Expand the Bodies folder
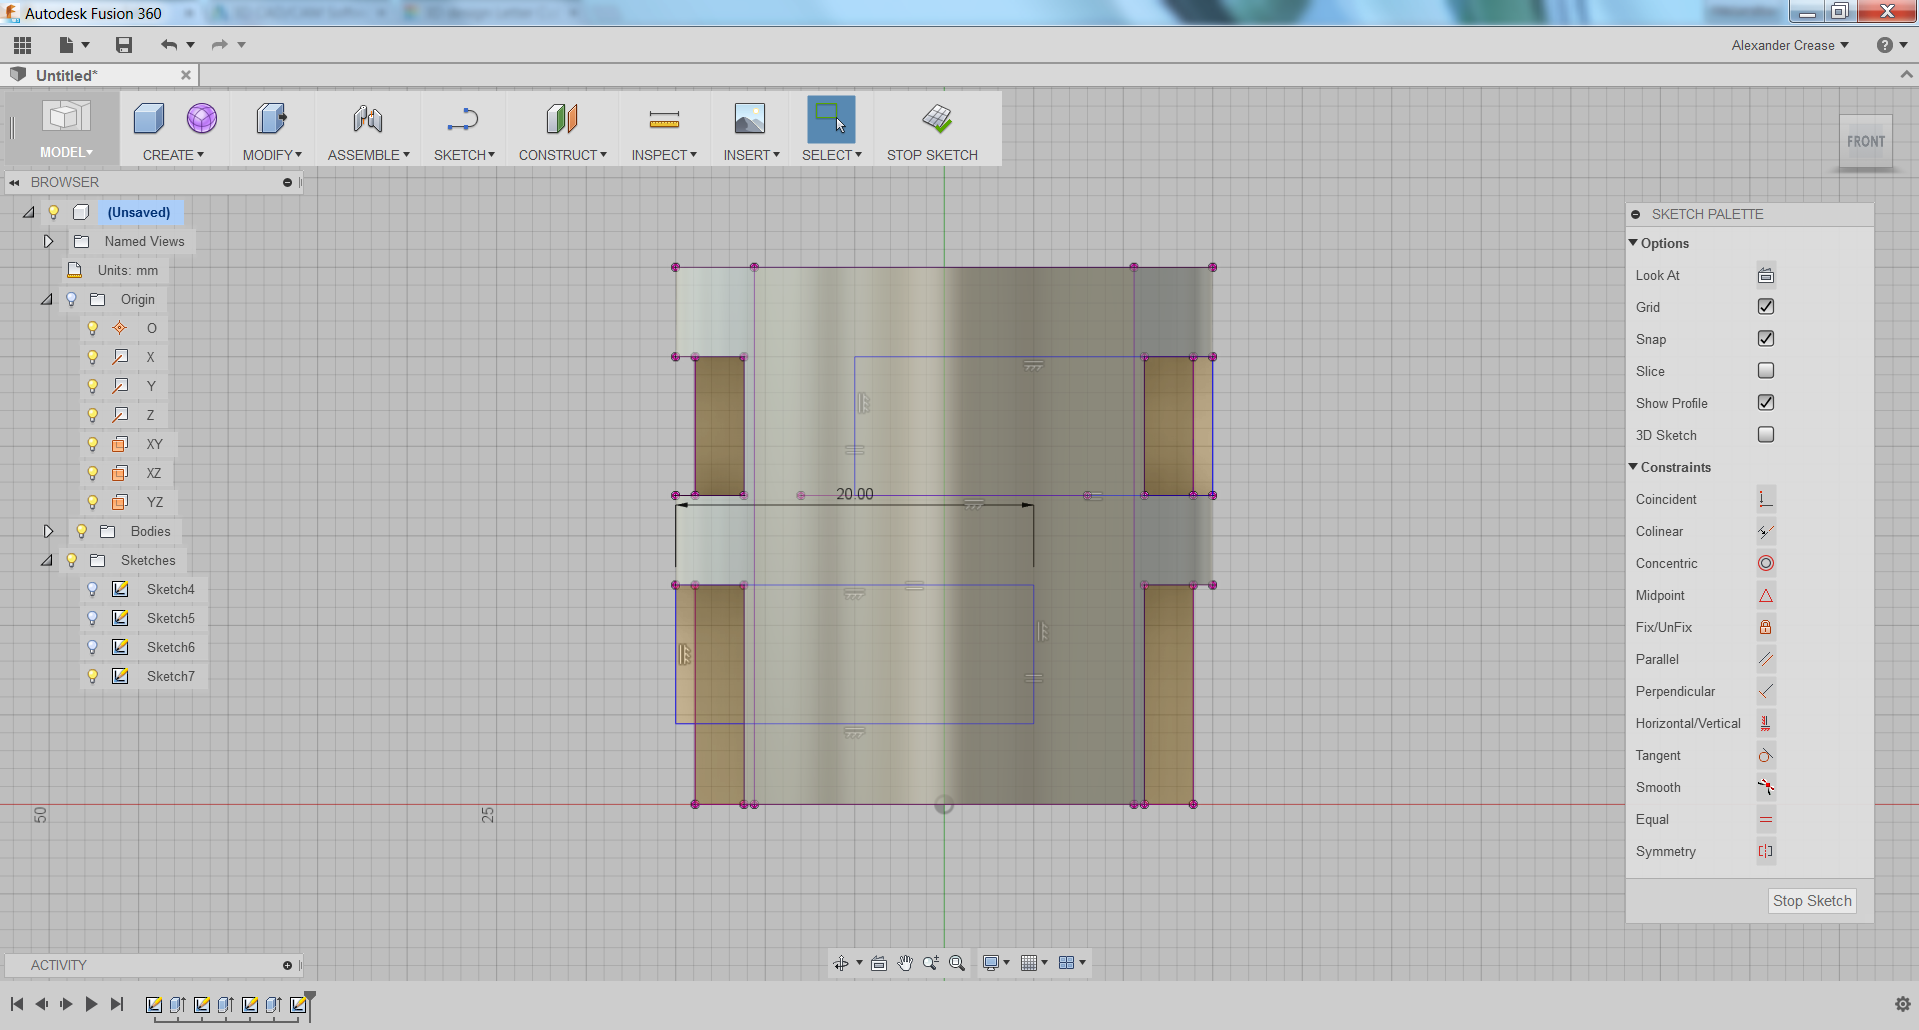1919x1030 pixels. point(47,531)
